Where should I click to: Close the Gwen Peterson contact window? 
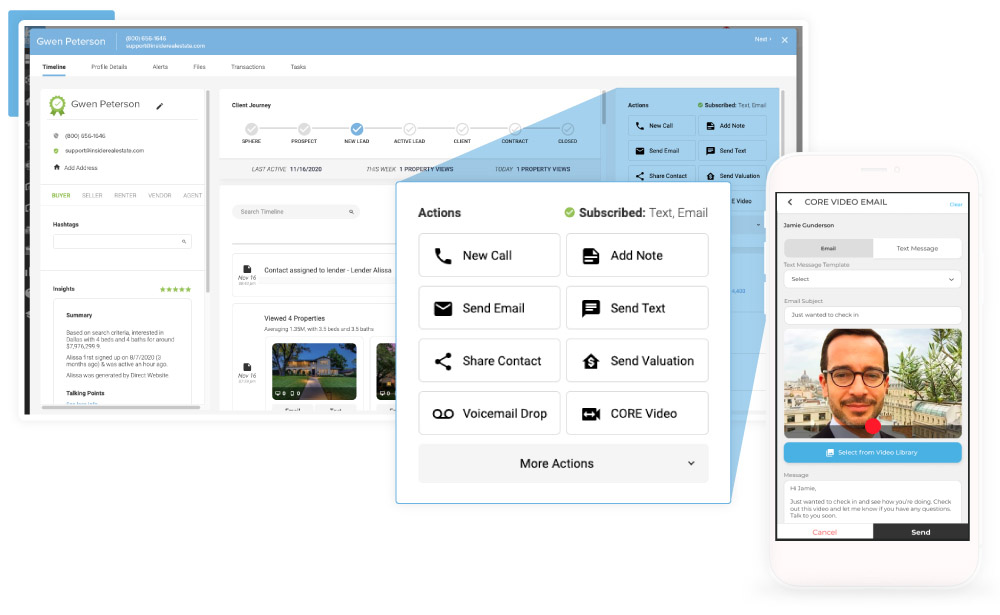point(785,40)
